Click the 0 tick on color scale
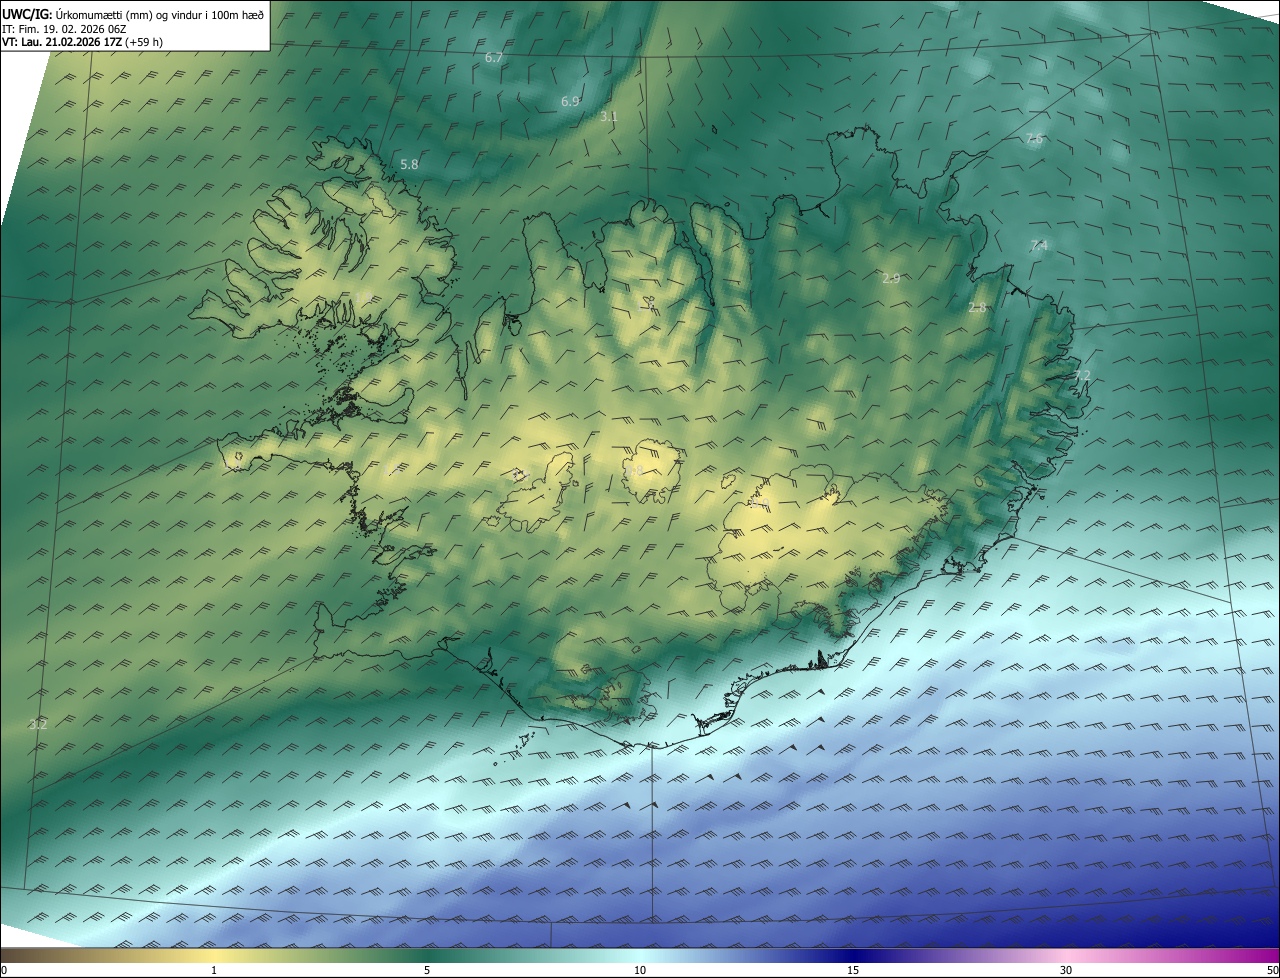 pos(4,970)
